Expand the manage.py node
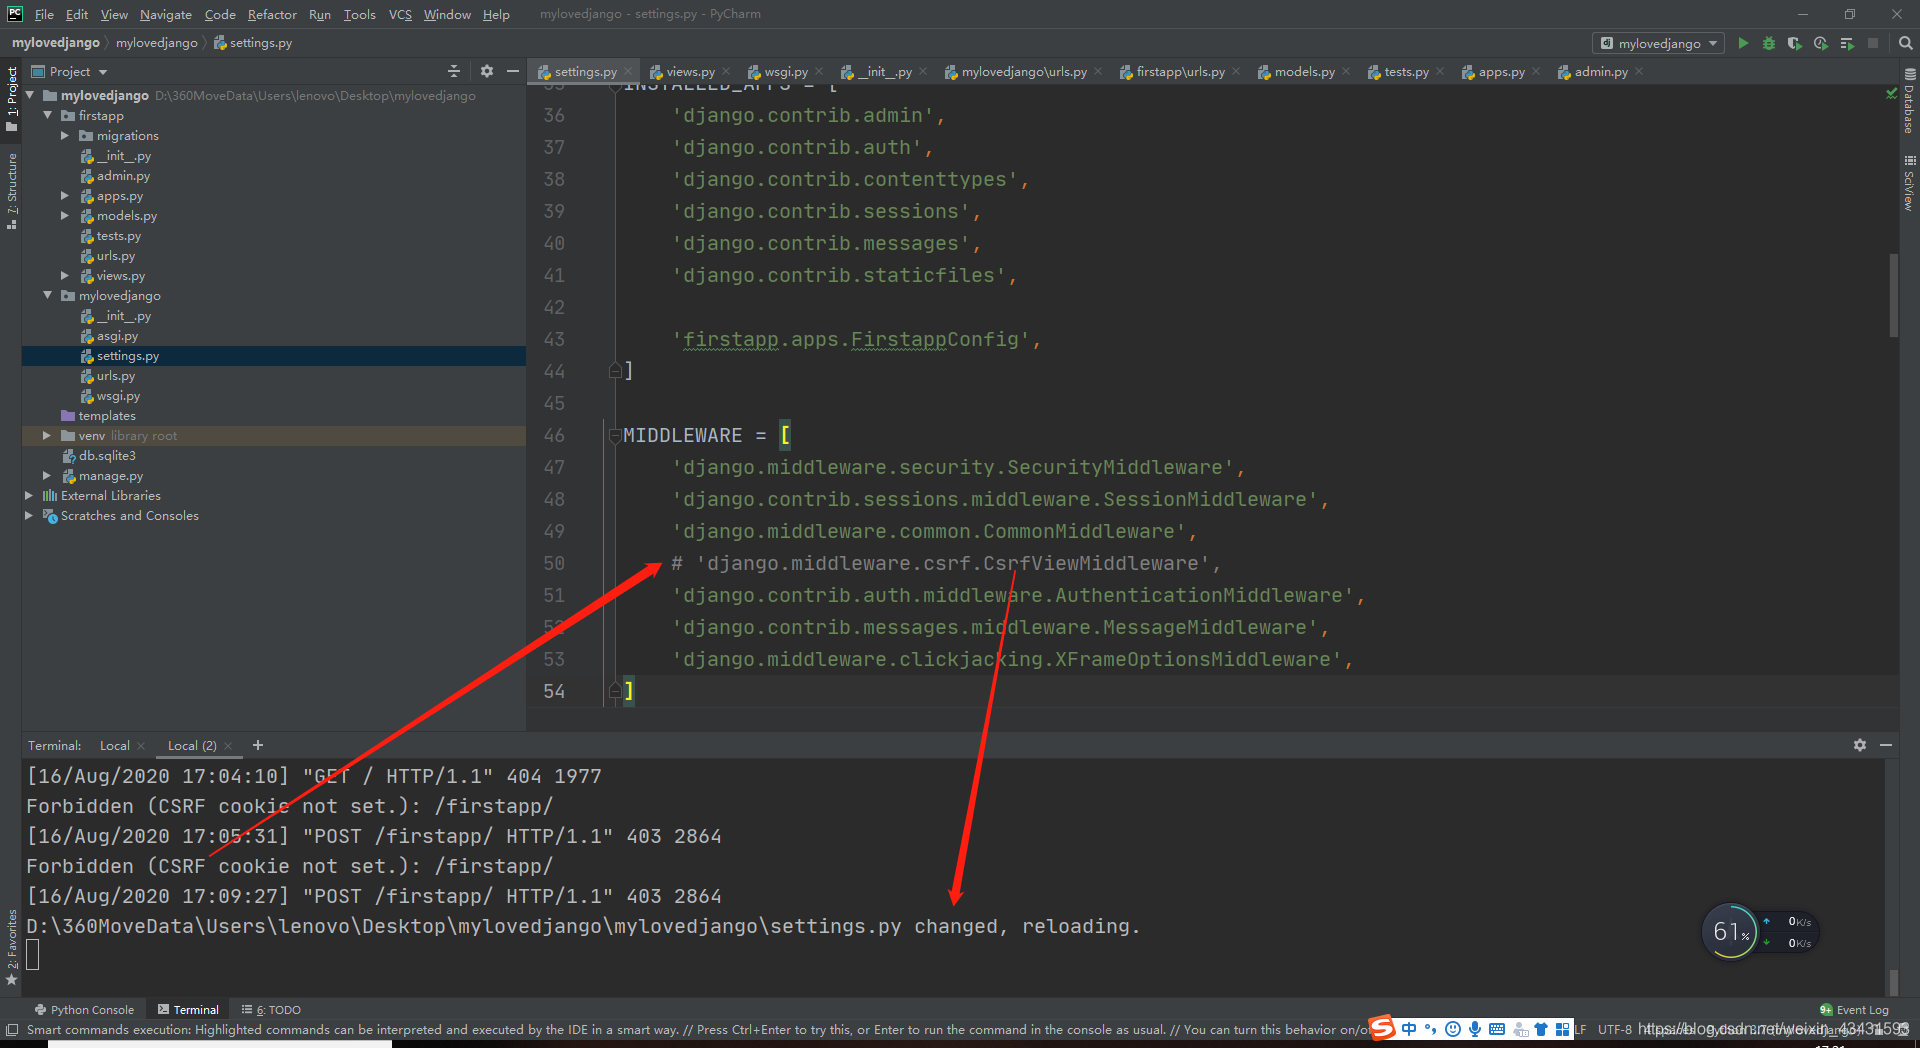1920x1048 pixels. (47, 476)
